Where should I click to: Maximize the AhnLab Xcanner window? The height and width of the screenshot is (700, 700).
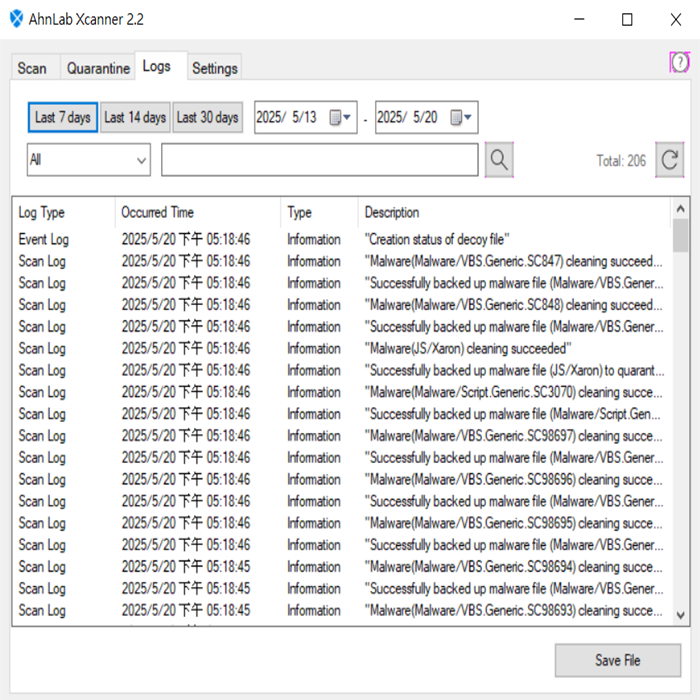point(627,19)
